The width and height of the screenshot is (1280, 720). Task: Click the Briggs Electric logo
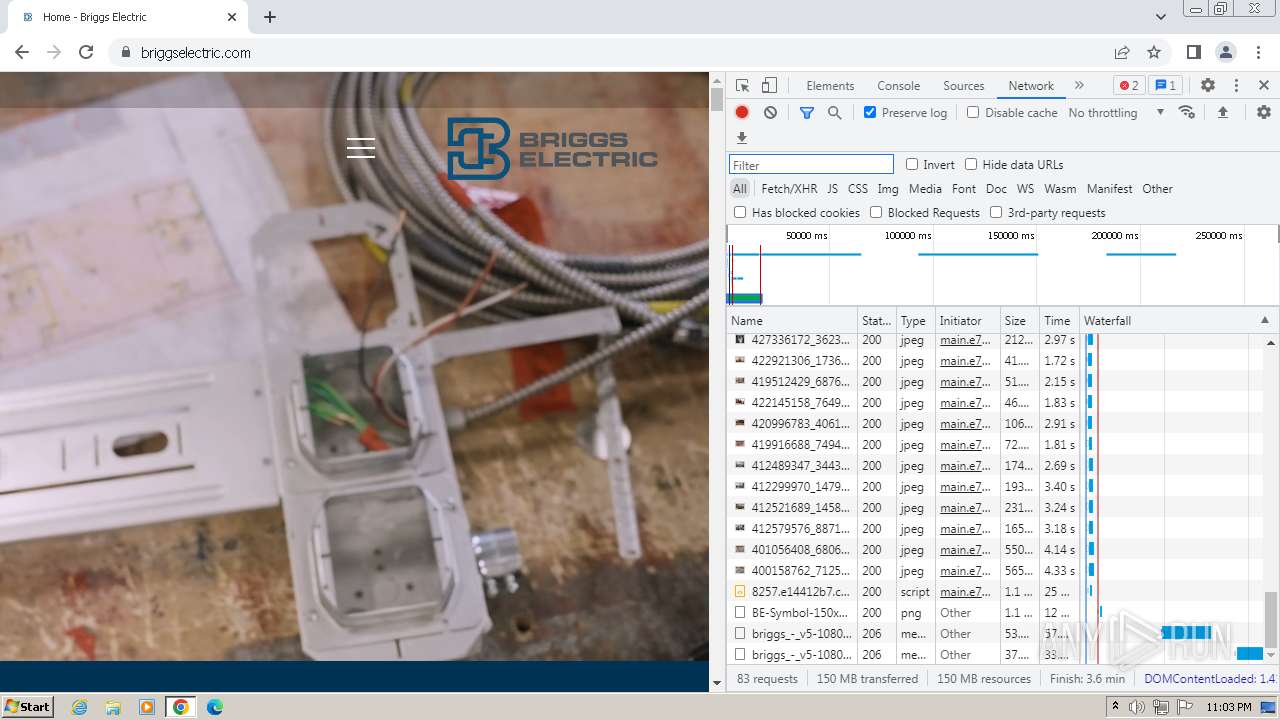point(551,149)
